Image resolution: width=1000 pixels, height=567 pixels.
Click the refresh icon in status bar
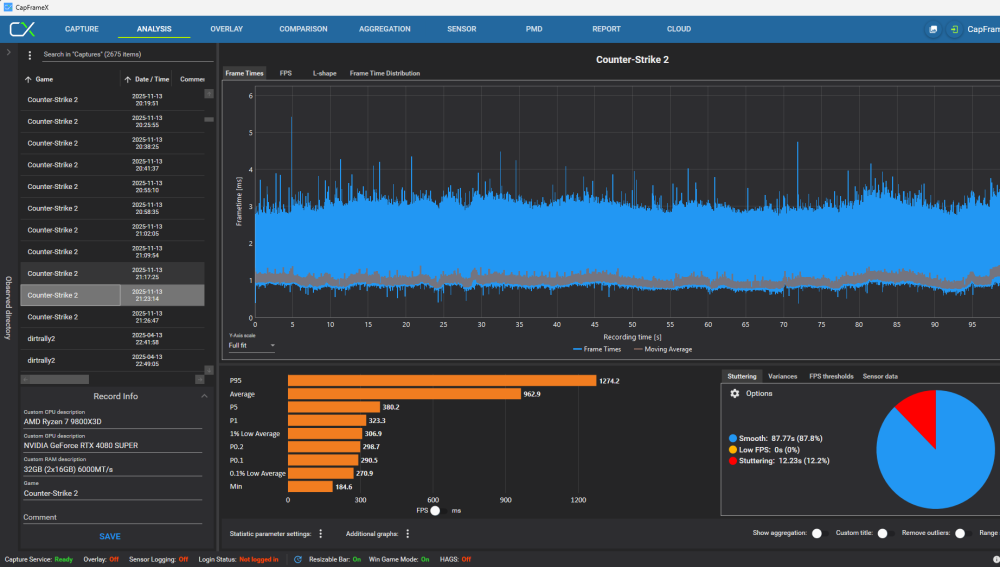(298, 559)
